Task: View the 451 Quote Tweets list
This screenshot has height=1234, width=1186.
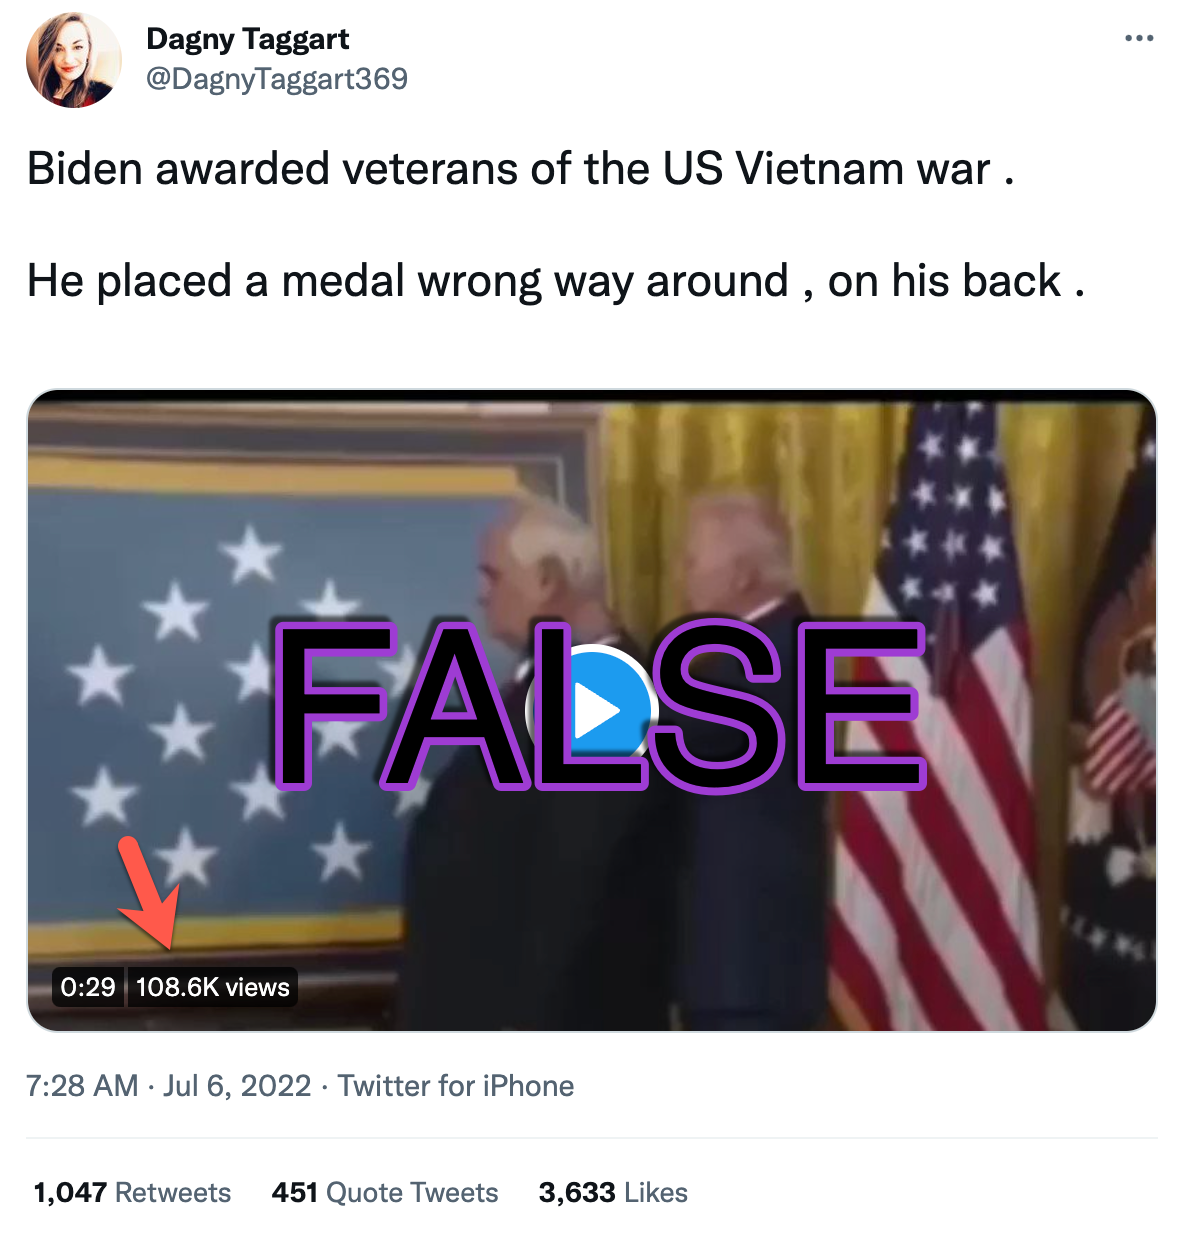Action: 385,1192
